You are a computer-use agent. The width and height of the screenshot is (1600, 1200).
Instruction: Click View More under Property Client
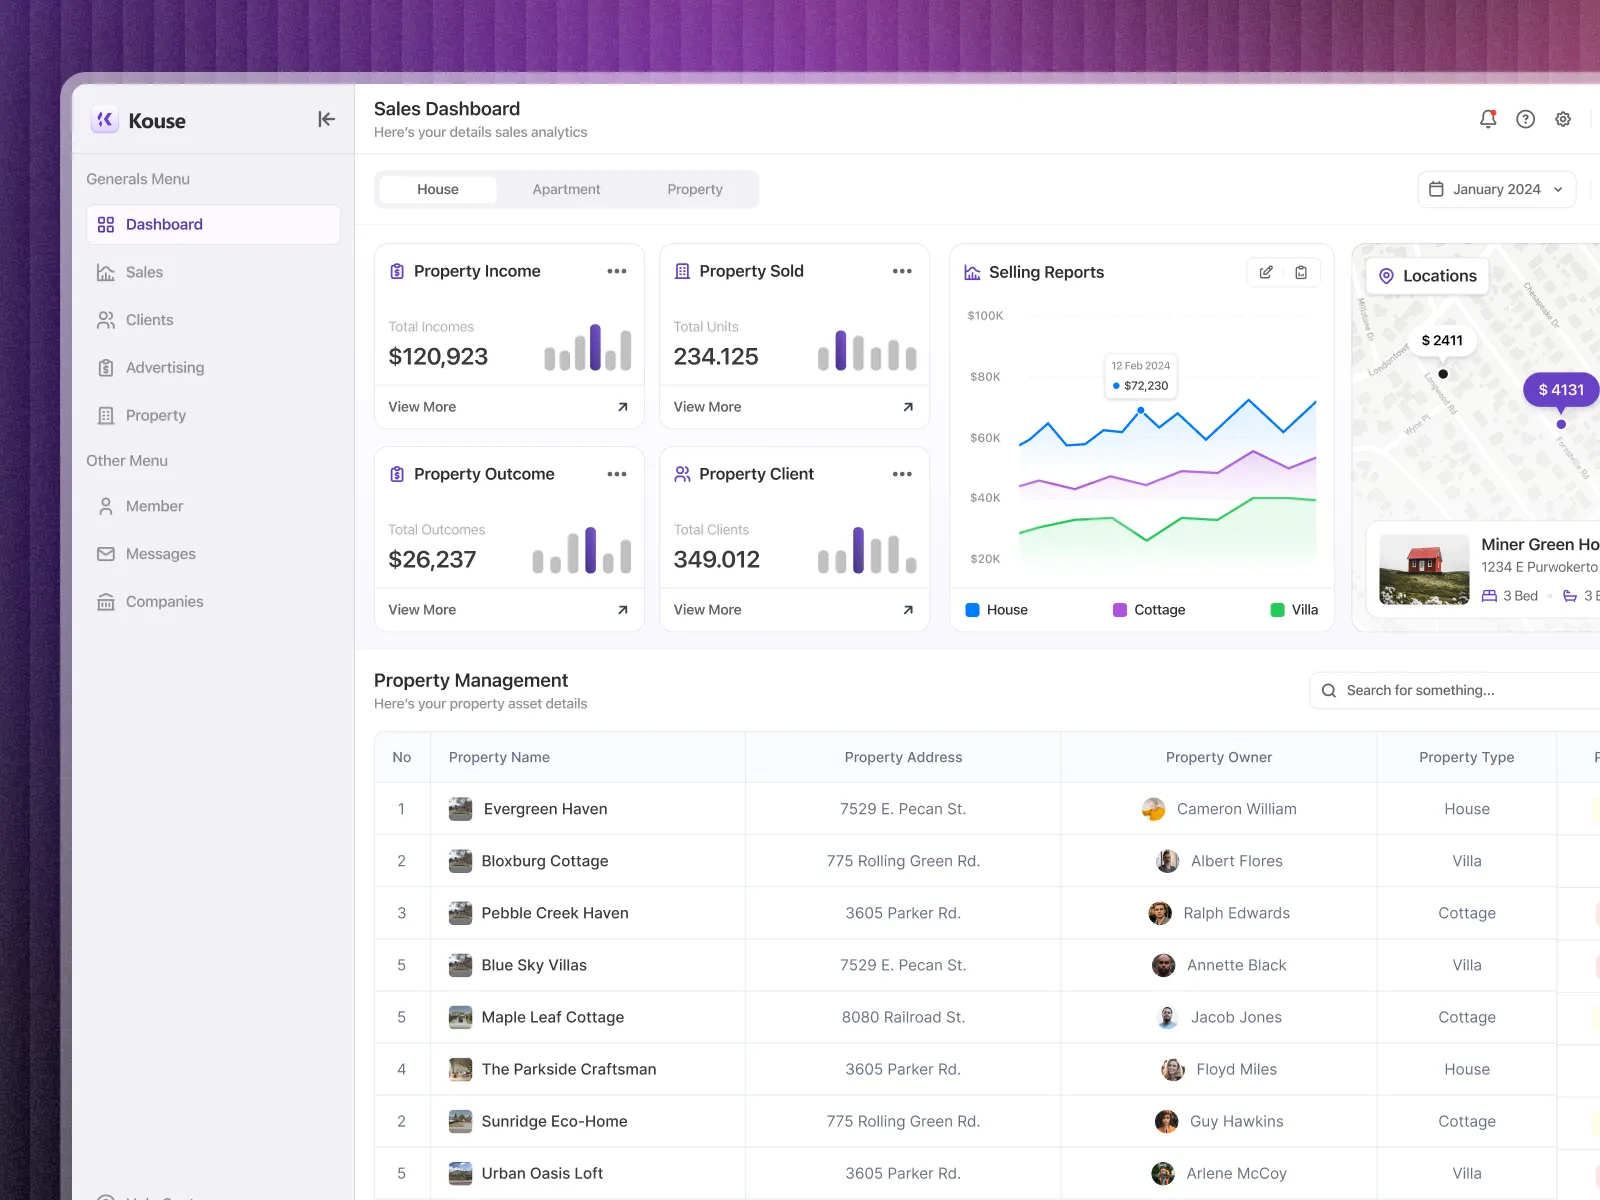click(707, 610)
